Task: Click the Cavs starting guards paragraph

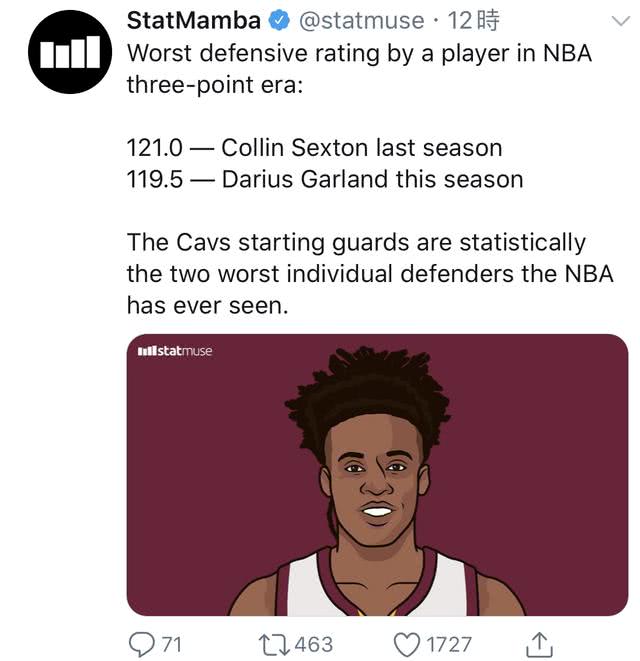Action: point(370,274)
